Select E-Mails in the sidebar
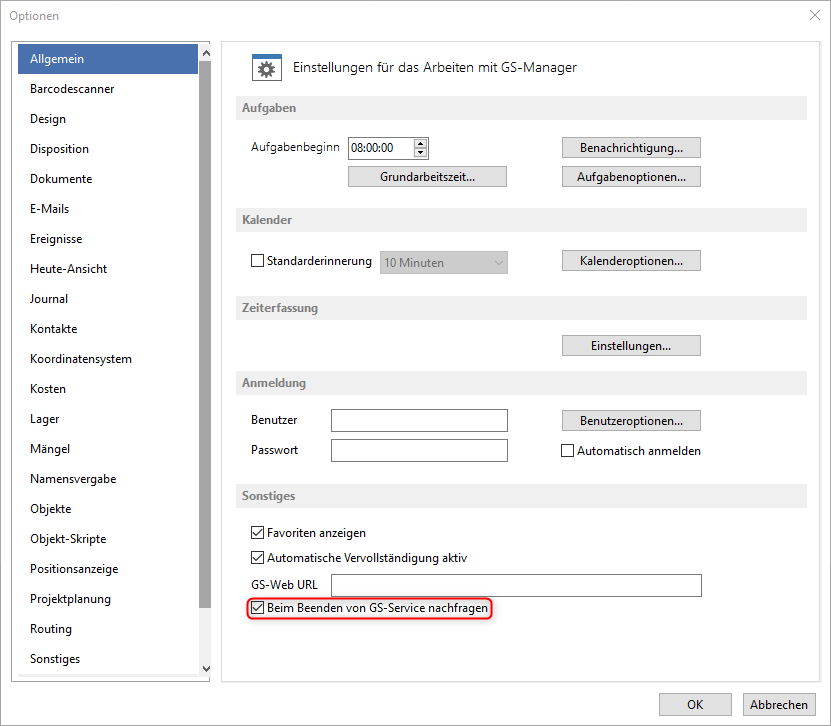 [108, 209]
